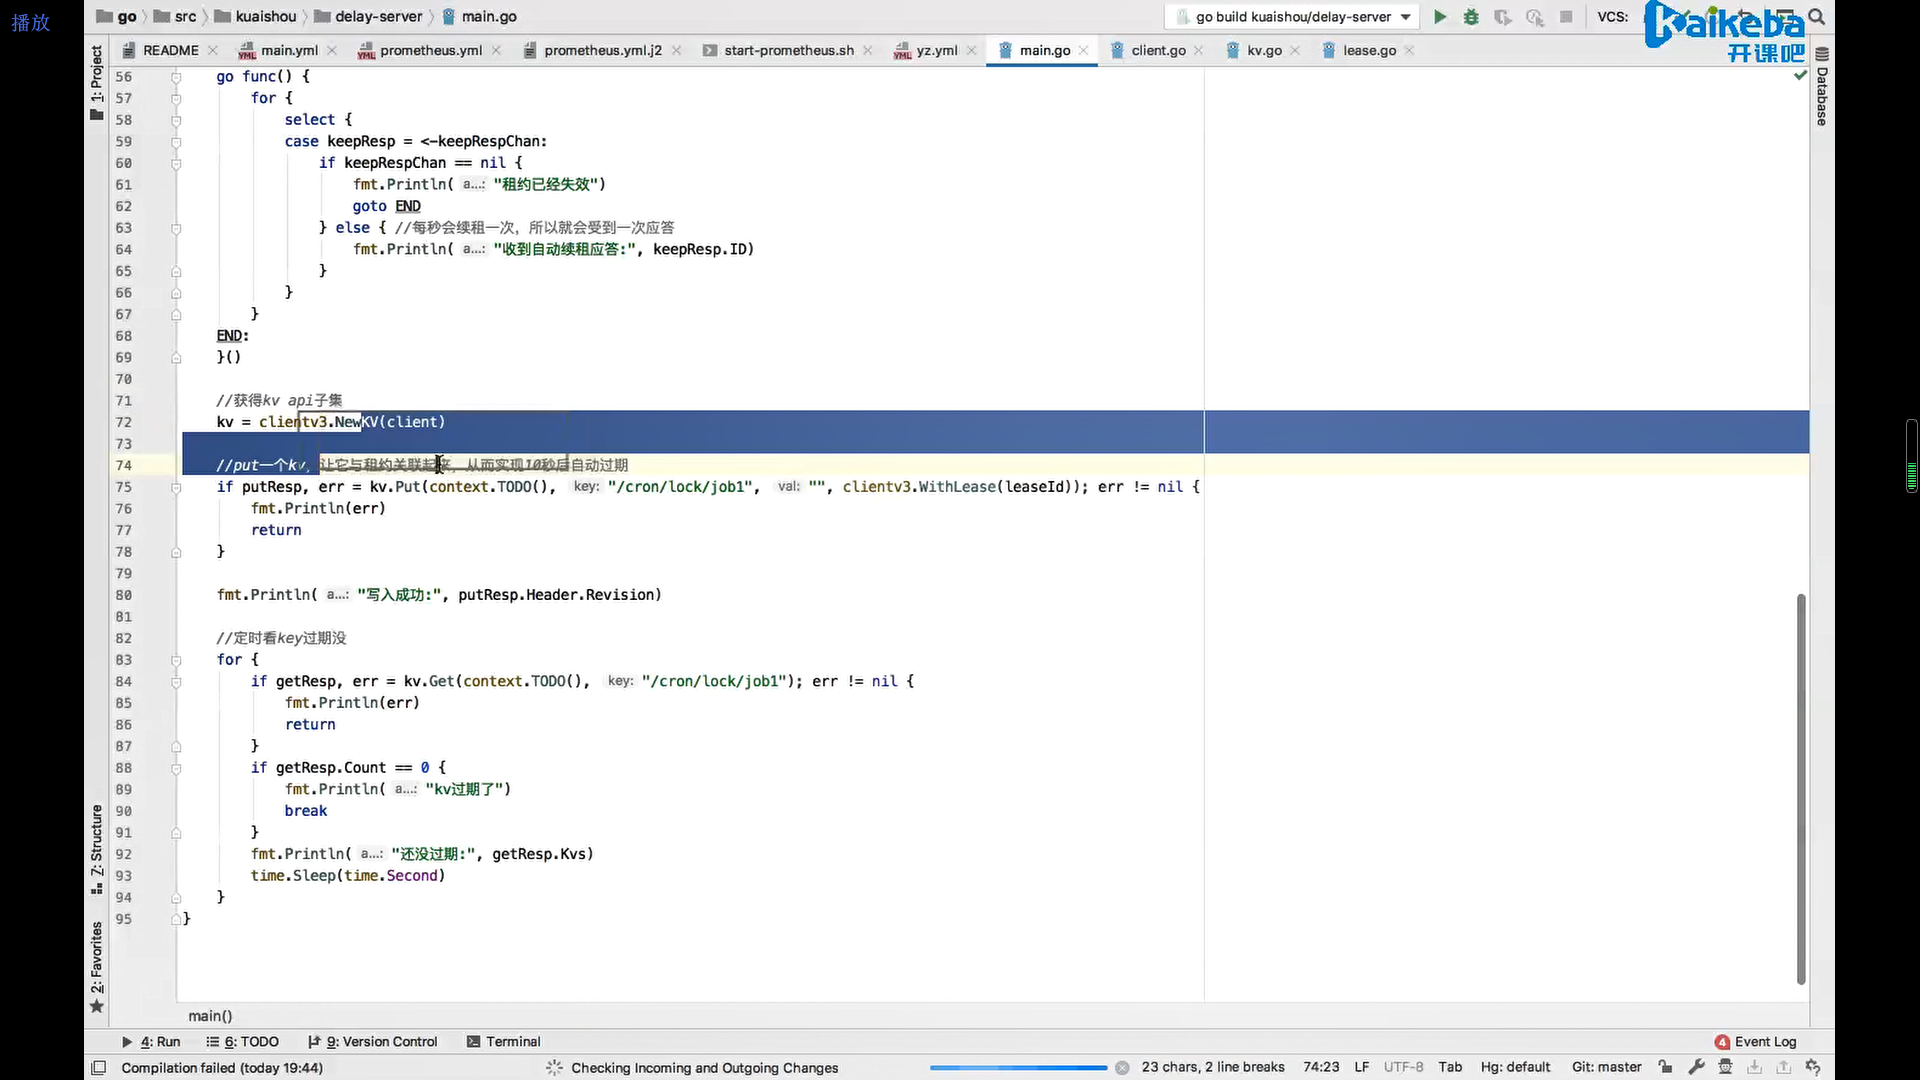Viewport: 1920px width, 1080px height.
Task: Click the wrench icon in status bar
Action: coord(1696,1067)
